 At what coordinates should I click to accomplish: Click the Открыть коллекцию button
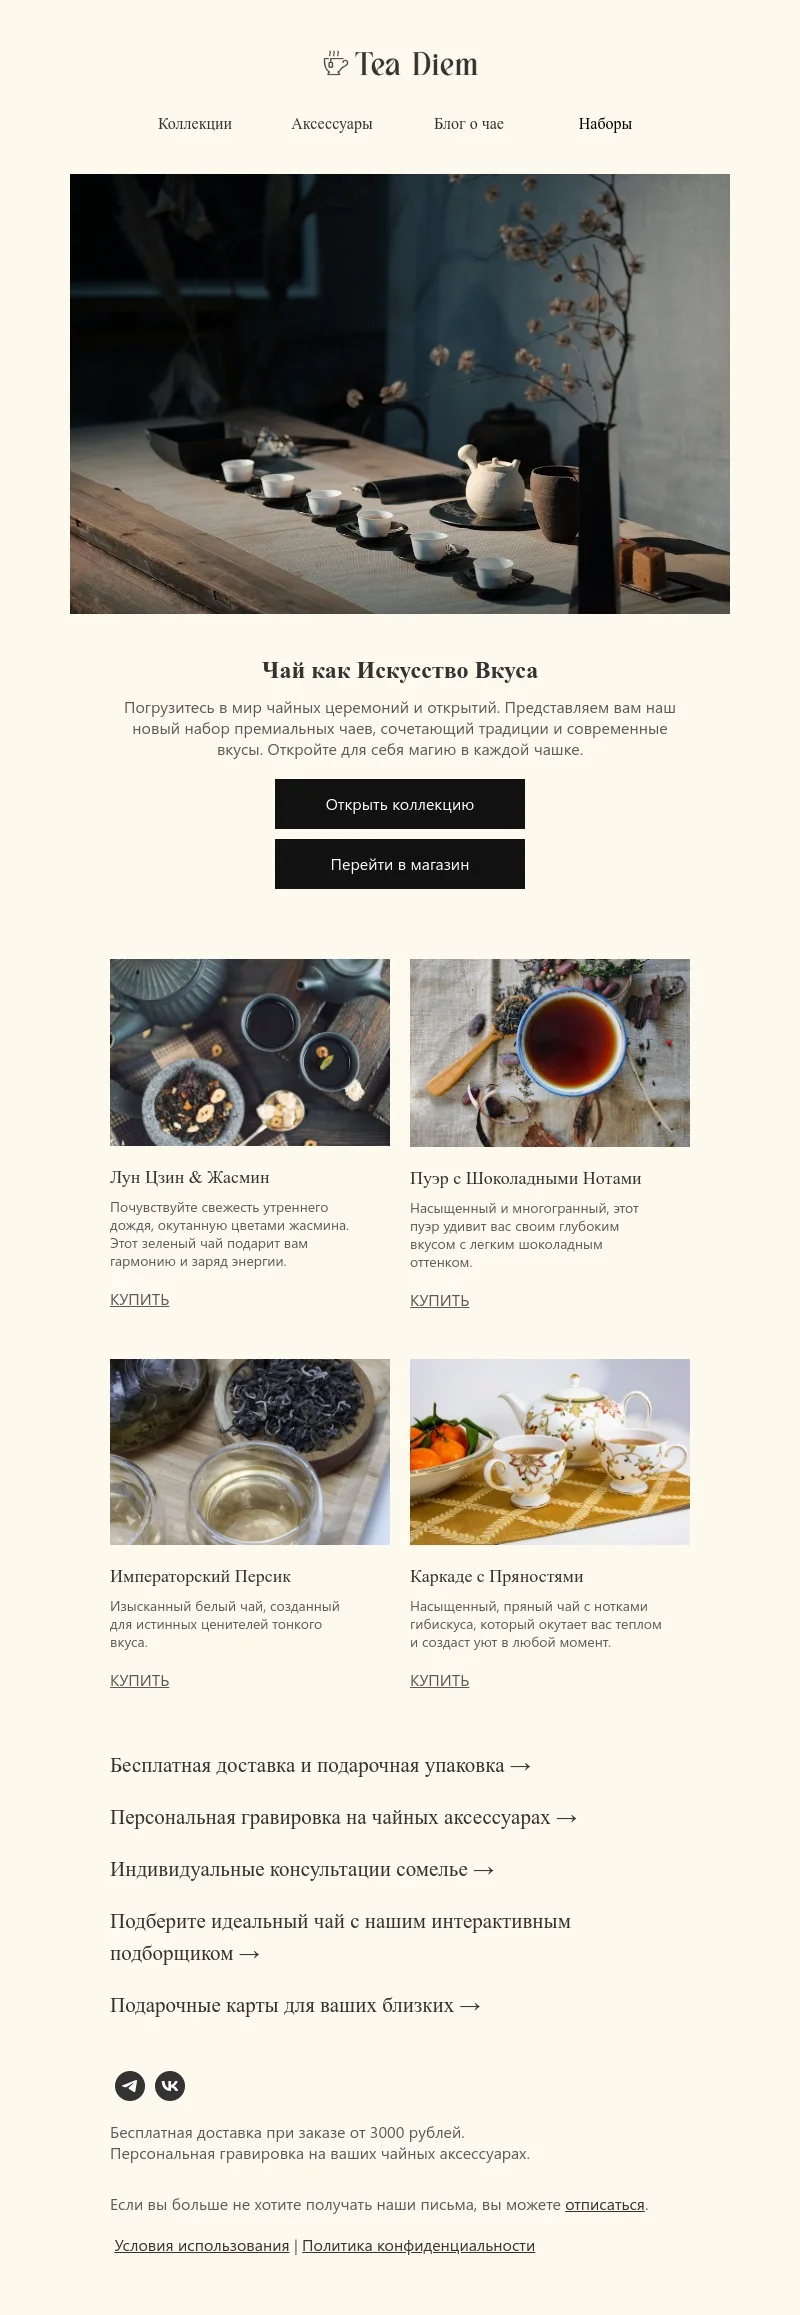[400, 804]
